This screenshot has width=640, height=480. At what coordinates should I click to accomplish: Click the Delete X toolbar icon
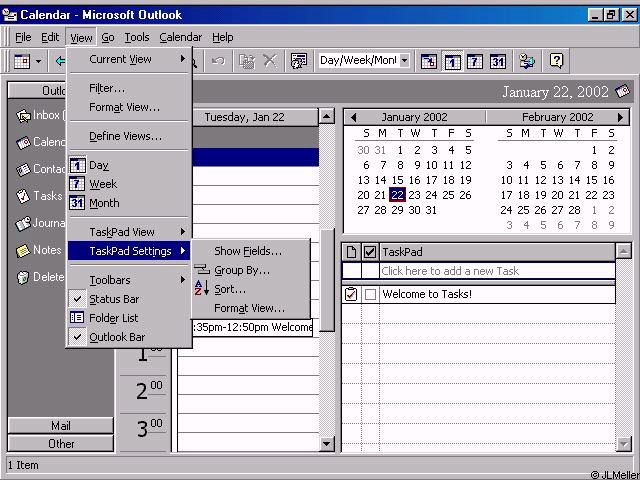tap(269, 61)
